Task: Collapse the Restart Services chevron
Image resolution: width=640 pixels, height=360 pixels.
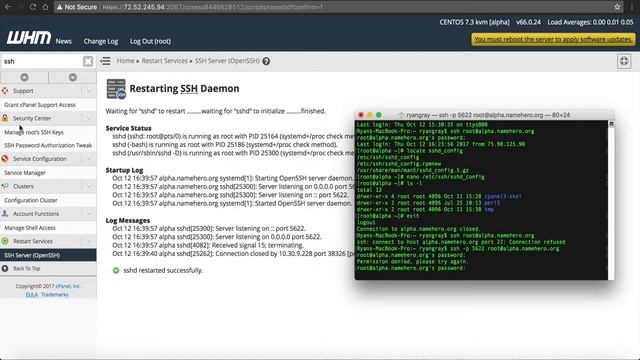Action: [89, 241]
